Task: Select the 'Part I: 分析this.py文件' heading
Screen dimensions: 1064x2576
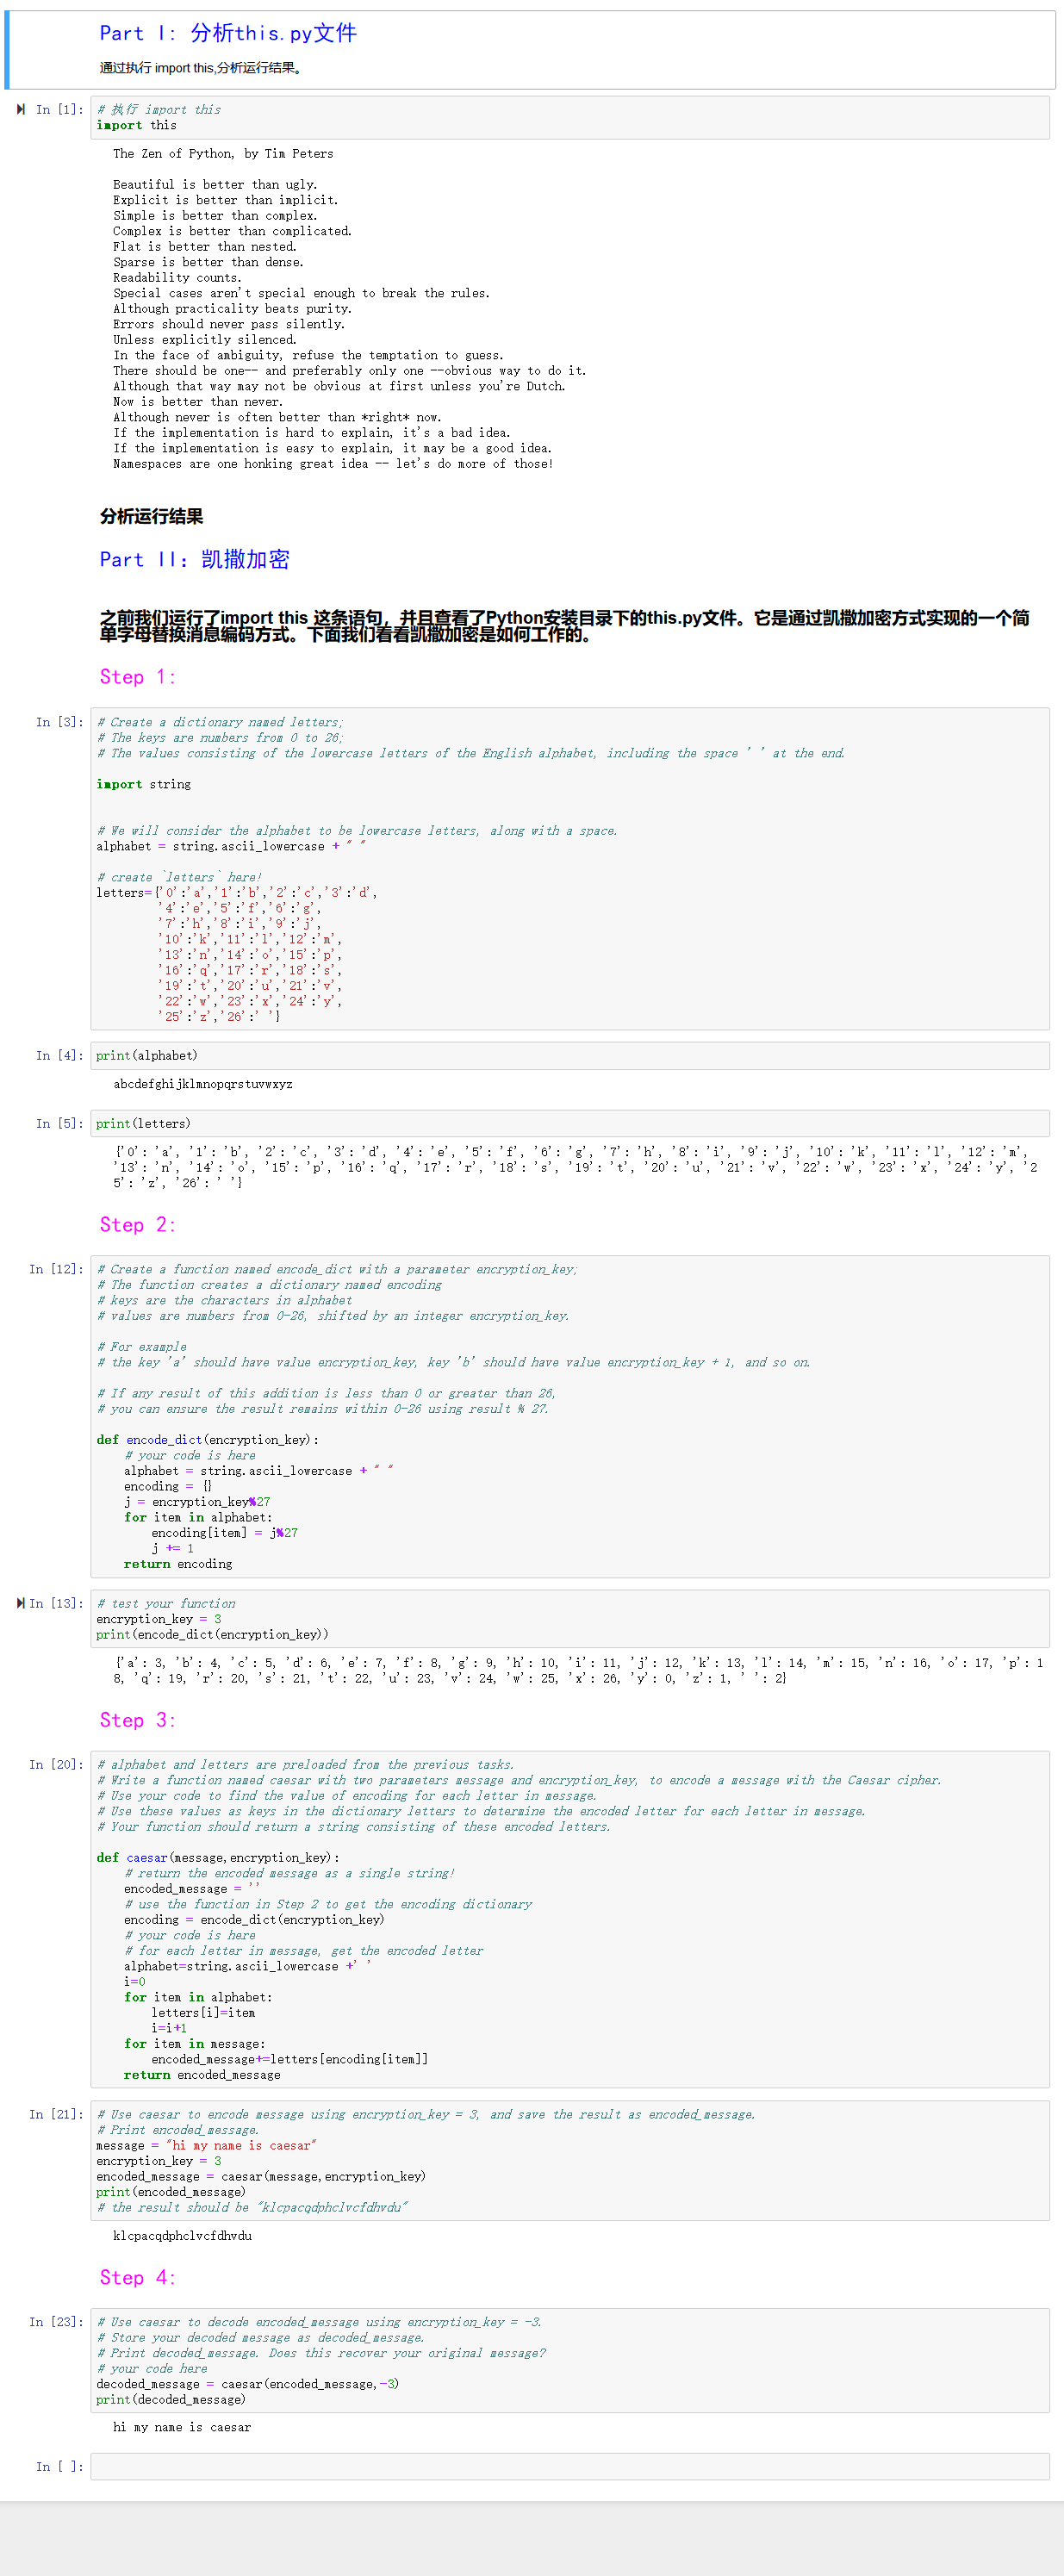Action: click(x=228, y=33)
